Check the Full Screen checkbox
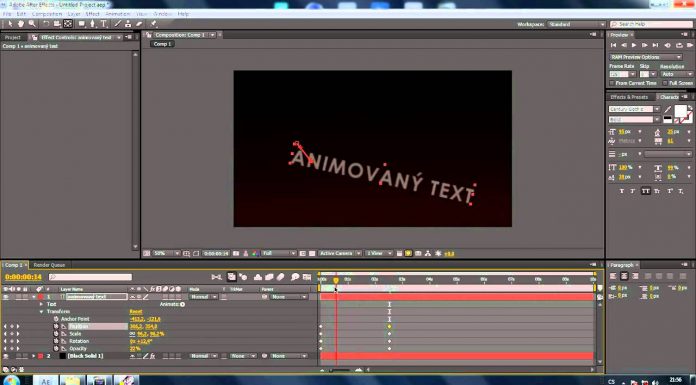 pos(665,83)
